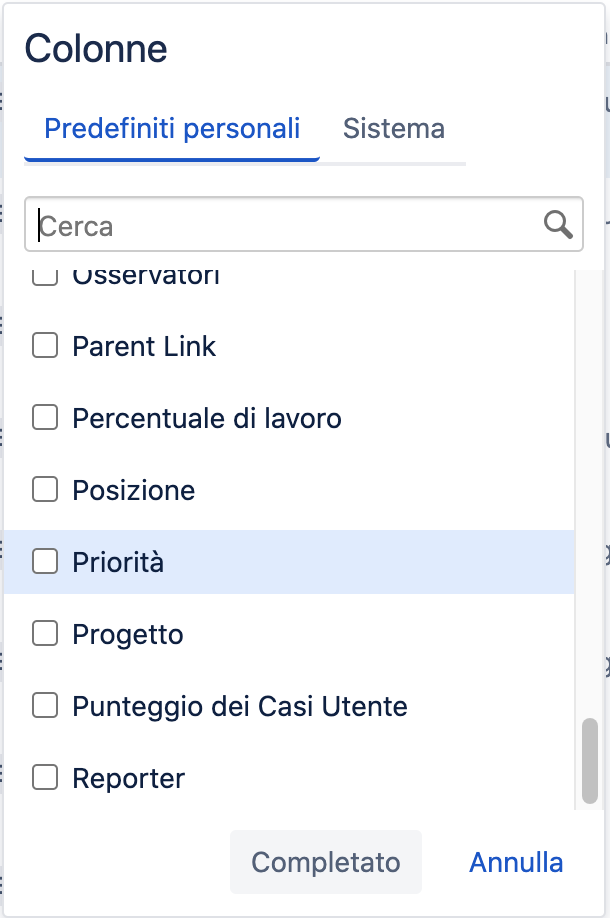
Task: Select the Progetto checkbox
Action: click(x=45, y=633)
